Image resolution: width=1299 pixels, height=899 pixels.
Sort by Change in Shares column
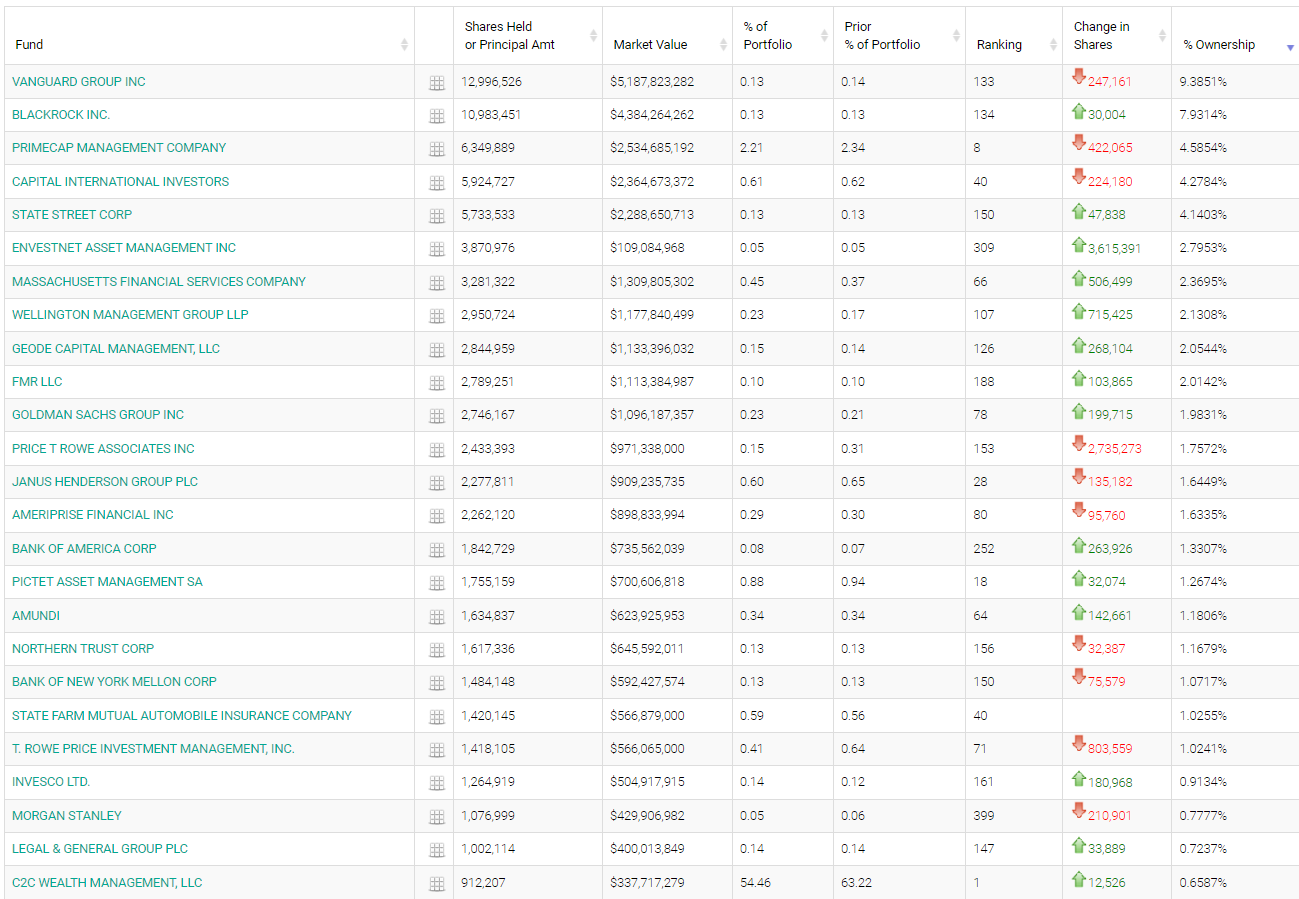point(1117,36)
